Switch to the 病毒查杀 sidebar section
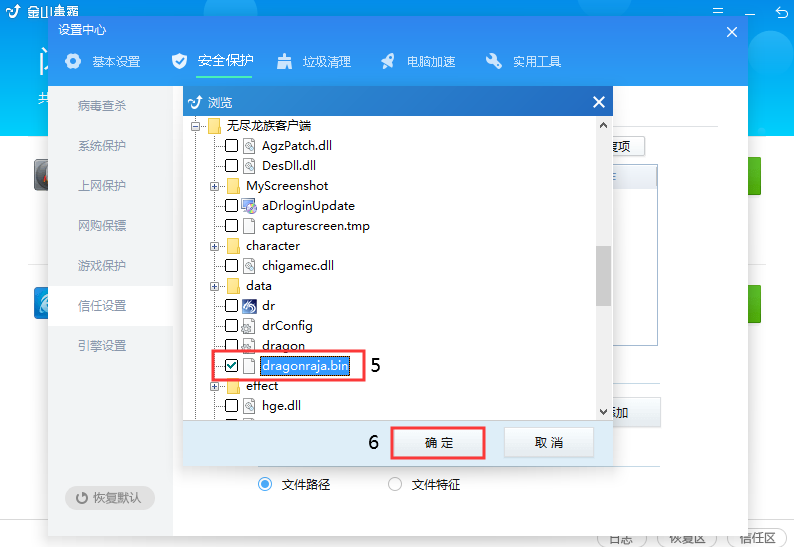The image size is (794, 547). 102,106
